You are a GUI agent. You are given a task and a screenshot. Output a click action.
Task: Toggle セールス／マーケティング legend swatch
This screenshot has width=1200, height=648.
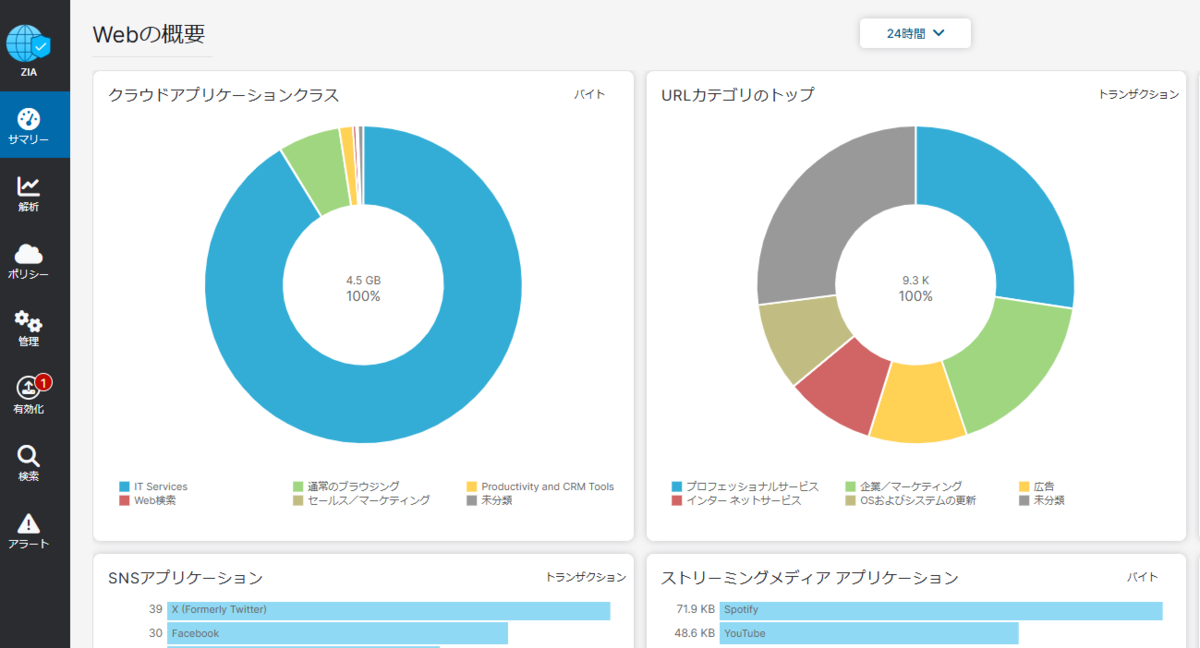coord(298,500)
